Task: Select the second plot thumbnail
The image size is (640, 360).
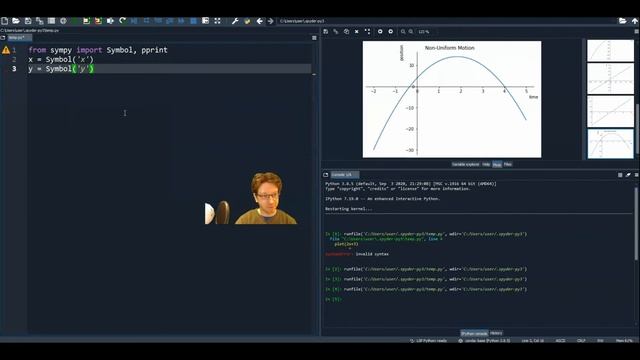Action: (x=610, y=79)
